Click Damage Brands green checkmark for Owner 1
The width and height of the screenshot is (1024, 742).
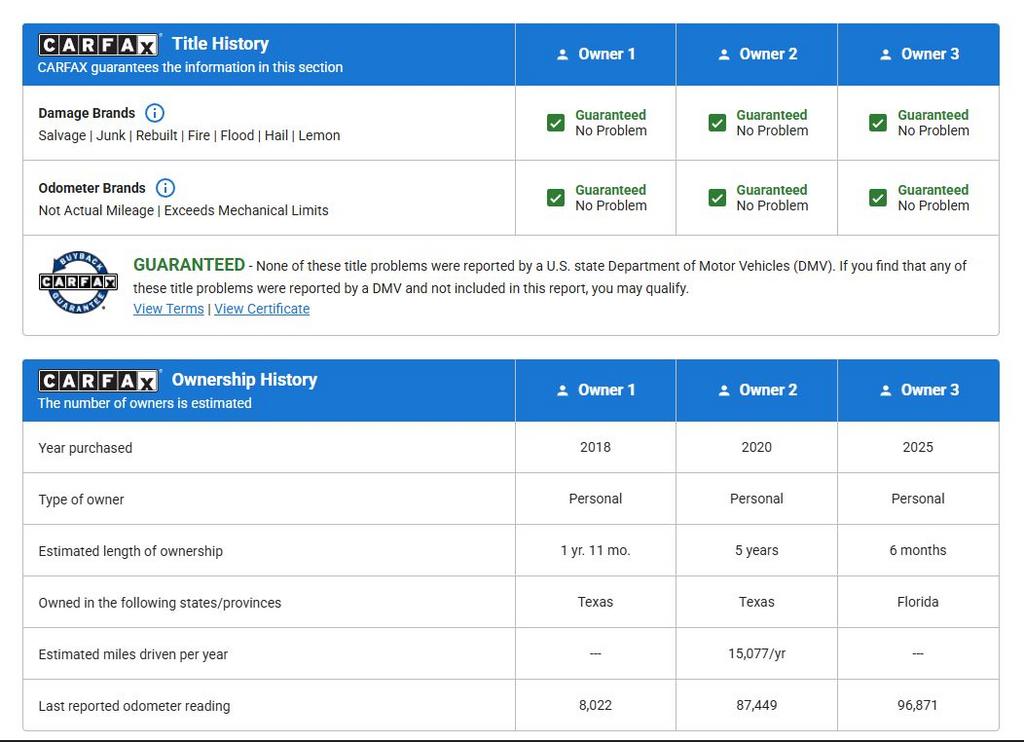pyautogui.click(x=556, y=123)
